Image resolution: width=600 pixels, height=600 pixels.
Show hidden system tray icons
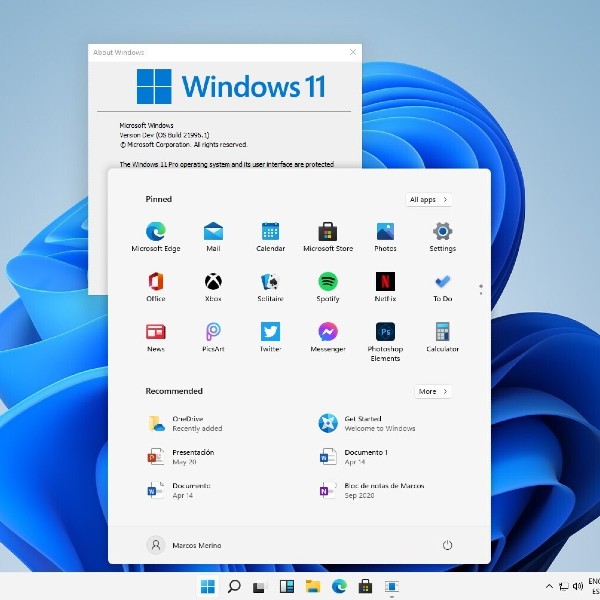coord(549,586)
